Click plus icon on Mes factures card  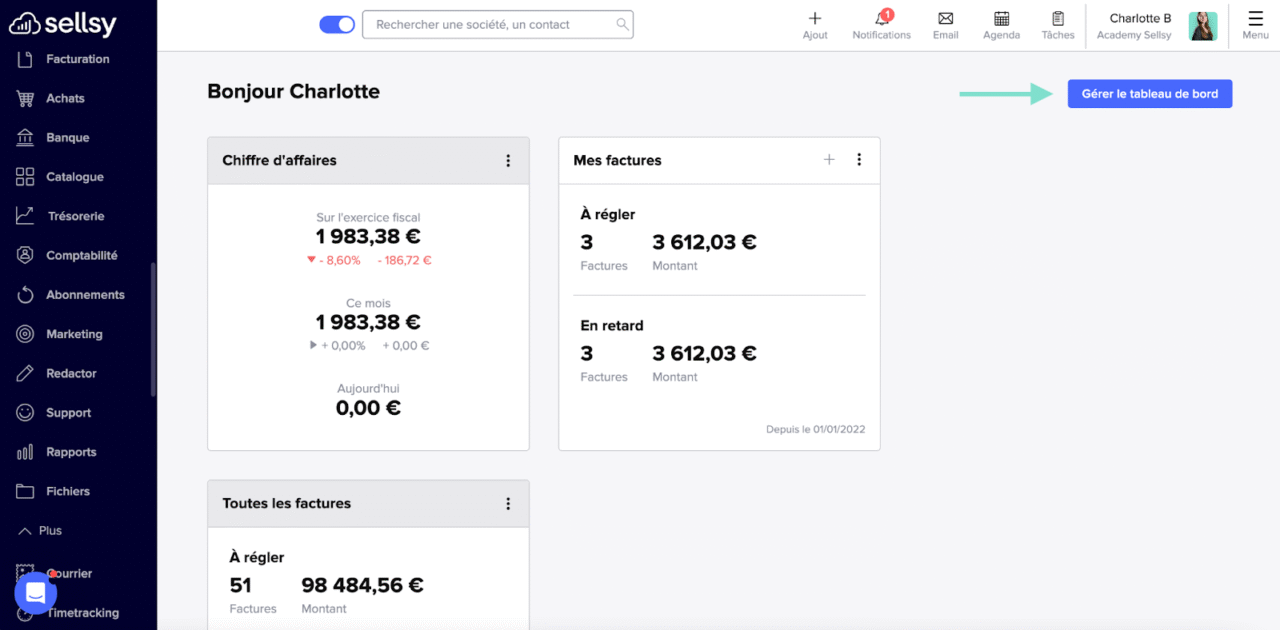coord(829,160)
